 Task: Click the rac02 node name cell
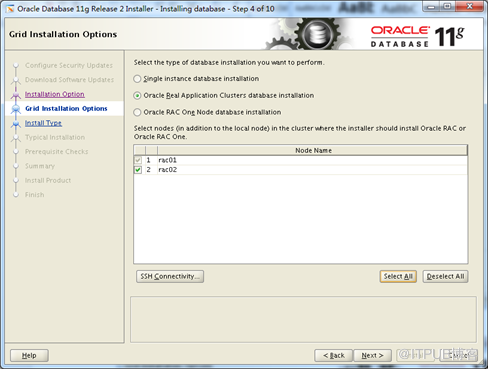[x=312, y=170]
